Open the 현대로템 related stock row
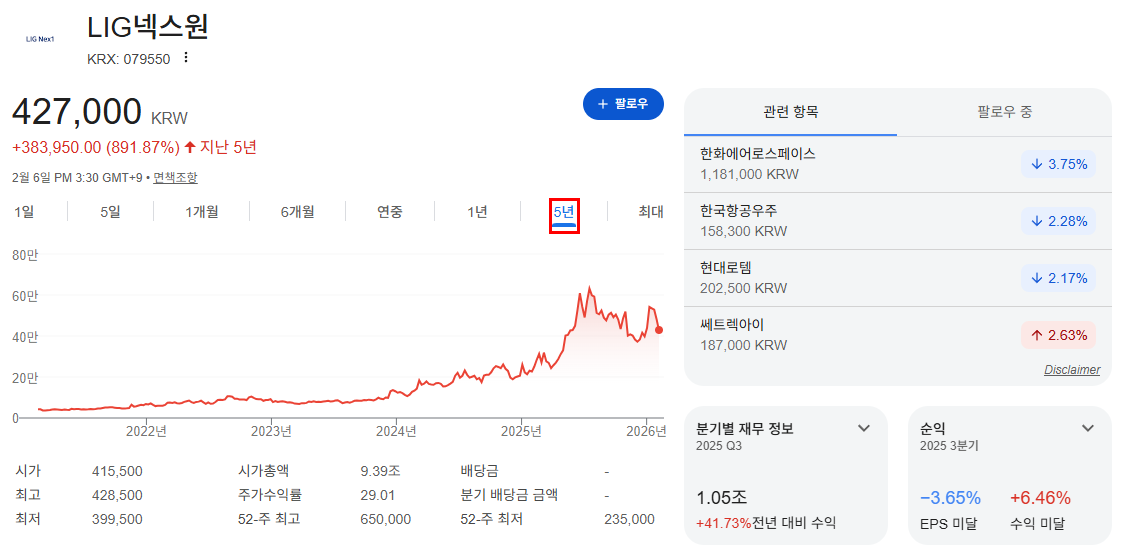 [x=897, y=278]
